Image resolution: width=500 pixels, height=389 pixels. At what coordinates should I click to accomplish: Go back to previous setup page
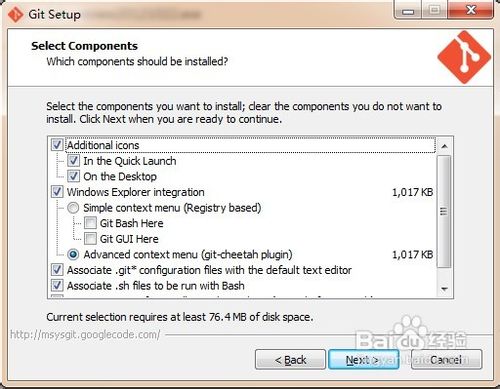point(290,359)
